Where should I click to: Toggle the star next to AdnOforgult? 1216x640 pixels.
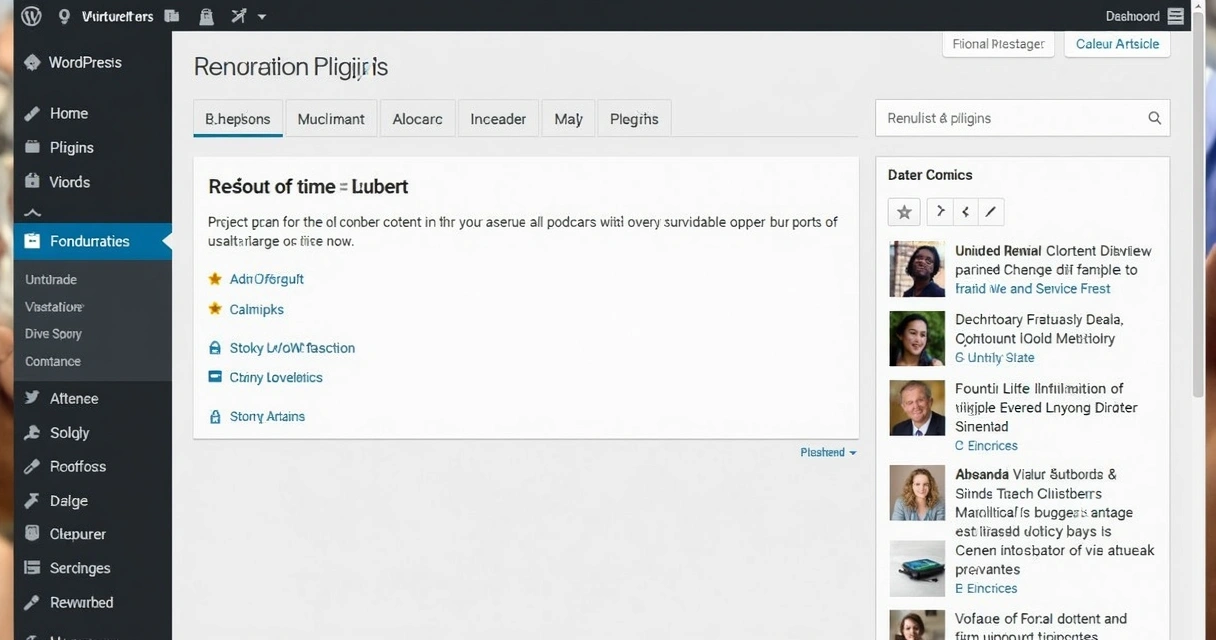click(214, 279)
